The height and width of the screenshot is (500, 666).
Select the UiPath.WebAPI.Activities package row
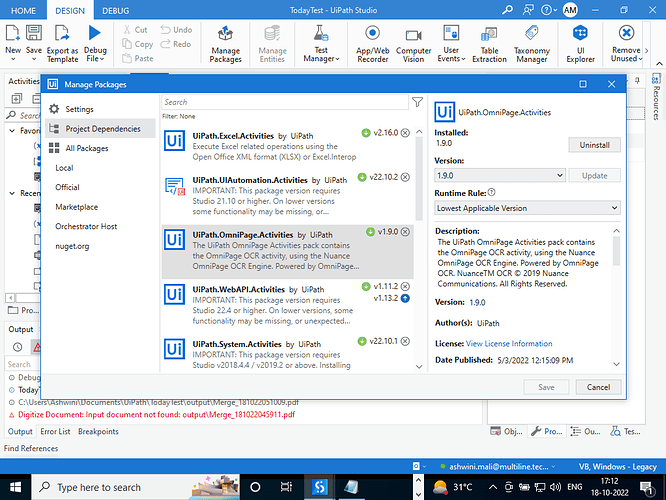point(287,306)
